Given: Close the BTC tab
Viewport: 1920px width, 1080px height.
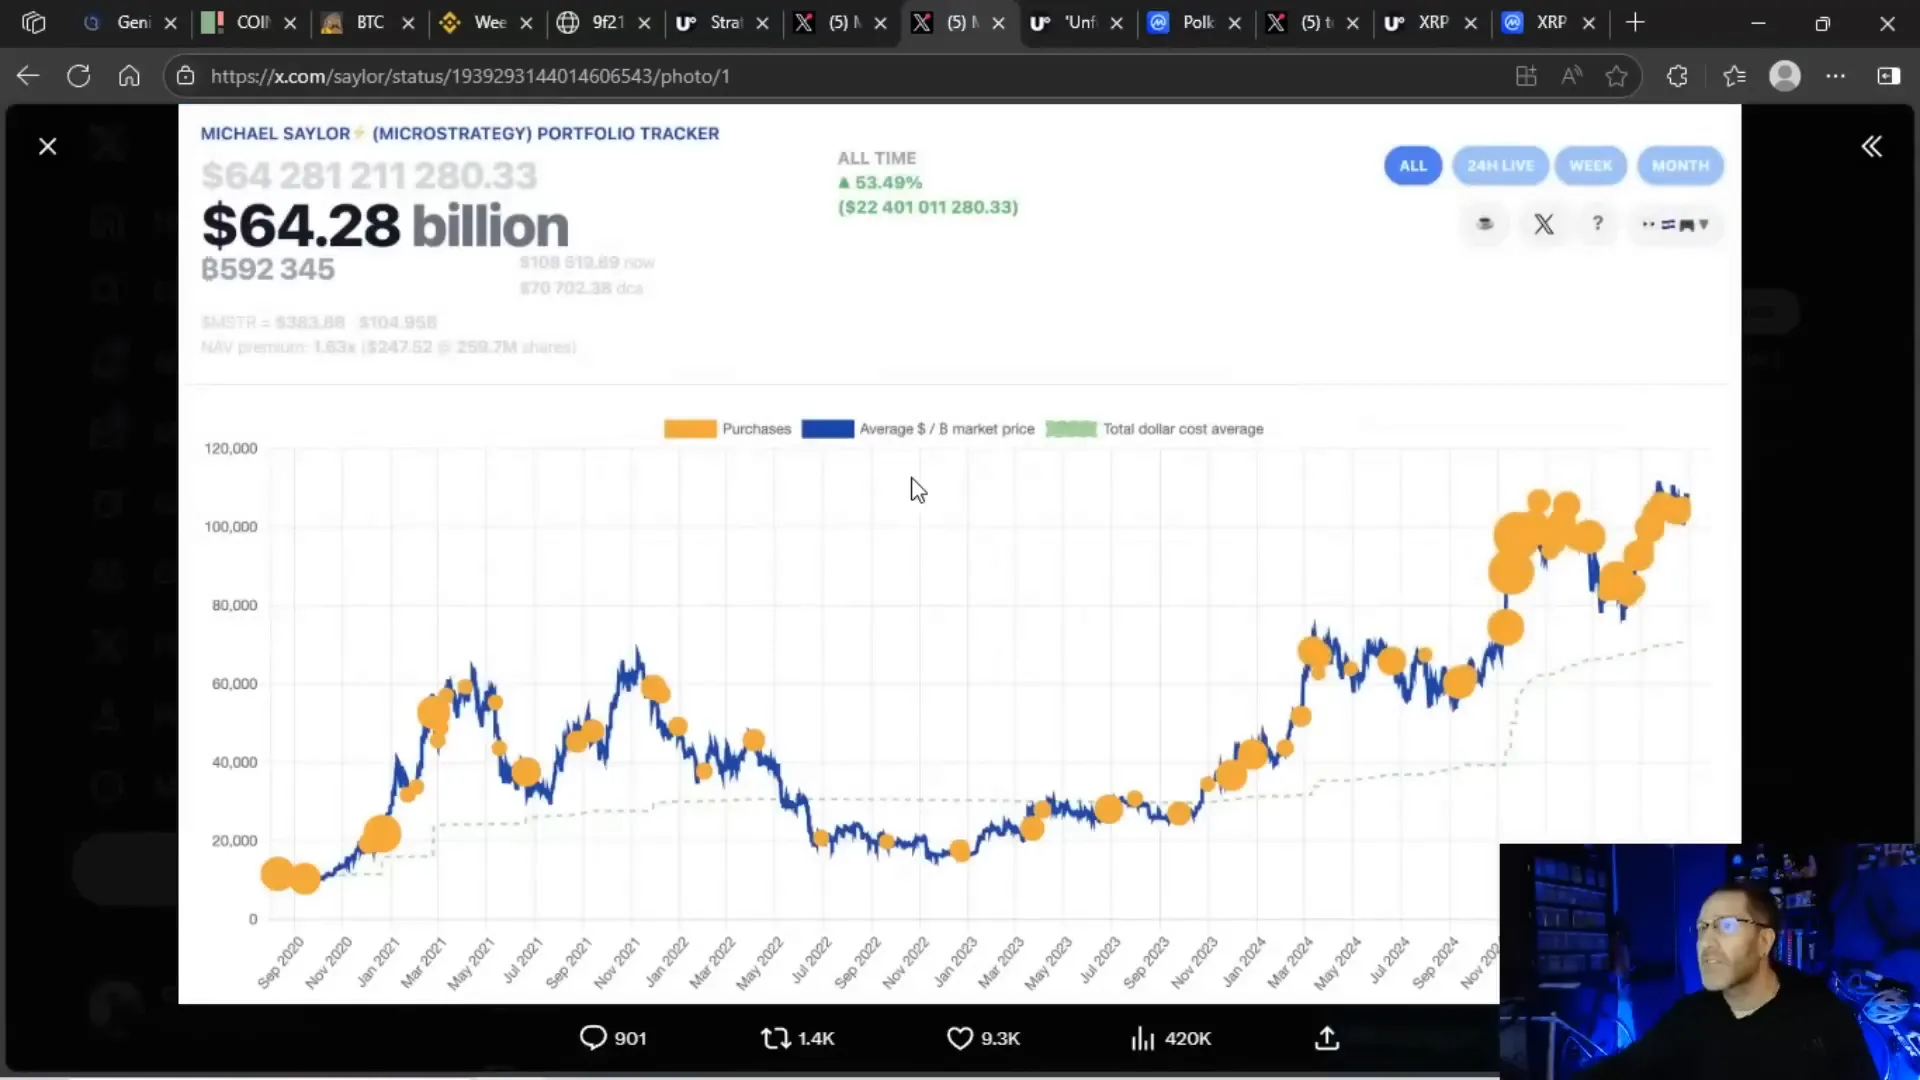Looking at the screenshot, I should point(408,23).
